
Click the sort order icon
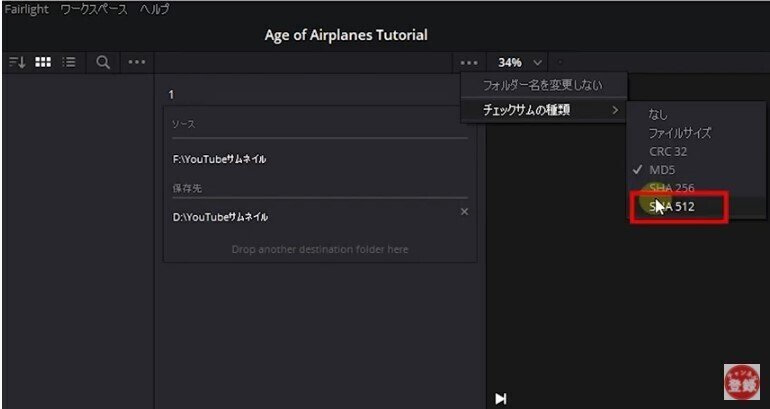coord(17,62)
